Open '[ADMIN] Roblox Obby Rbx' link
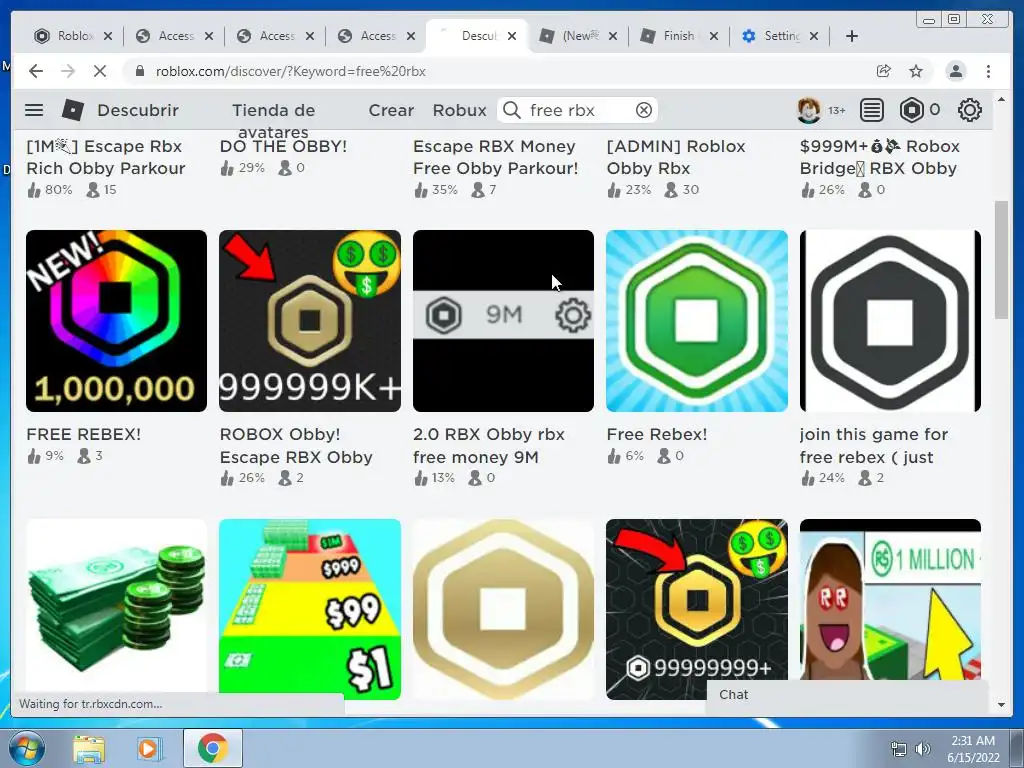Viewport: 1024px width, 768px height. [x=676, y=157]
